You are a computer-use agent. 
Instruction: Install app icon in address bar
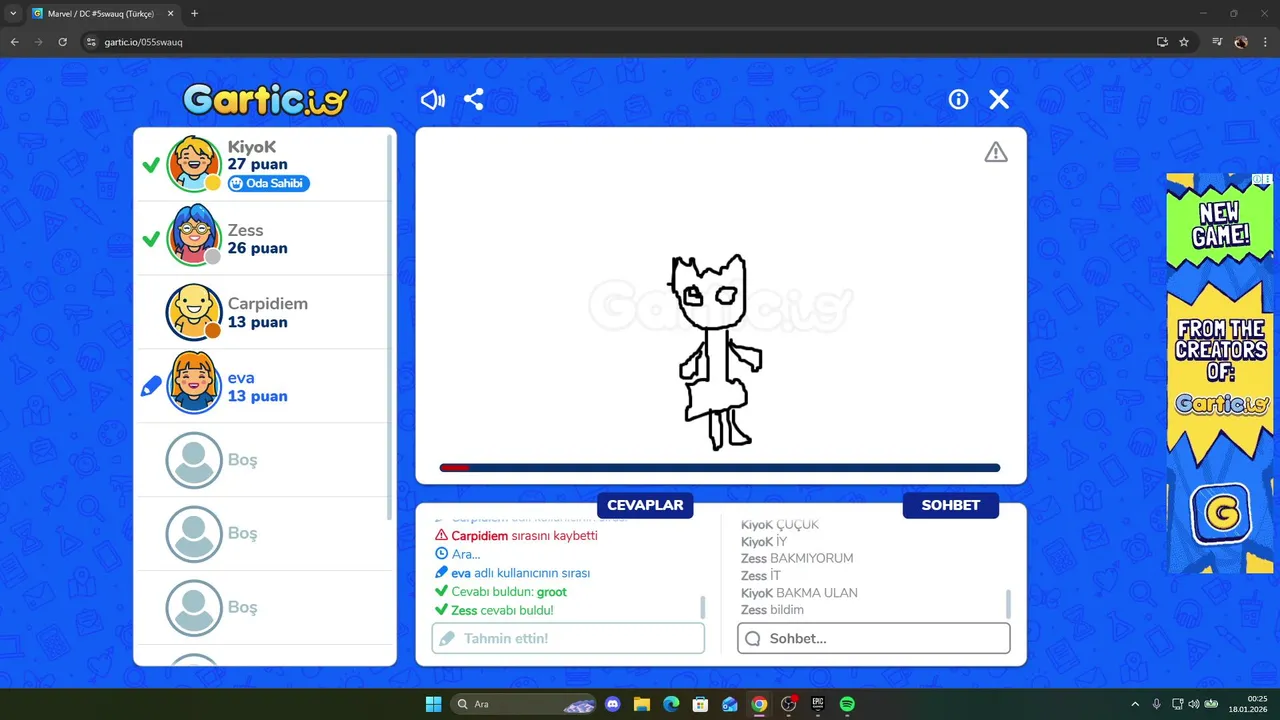1162,42
